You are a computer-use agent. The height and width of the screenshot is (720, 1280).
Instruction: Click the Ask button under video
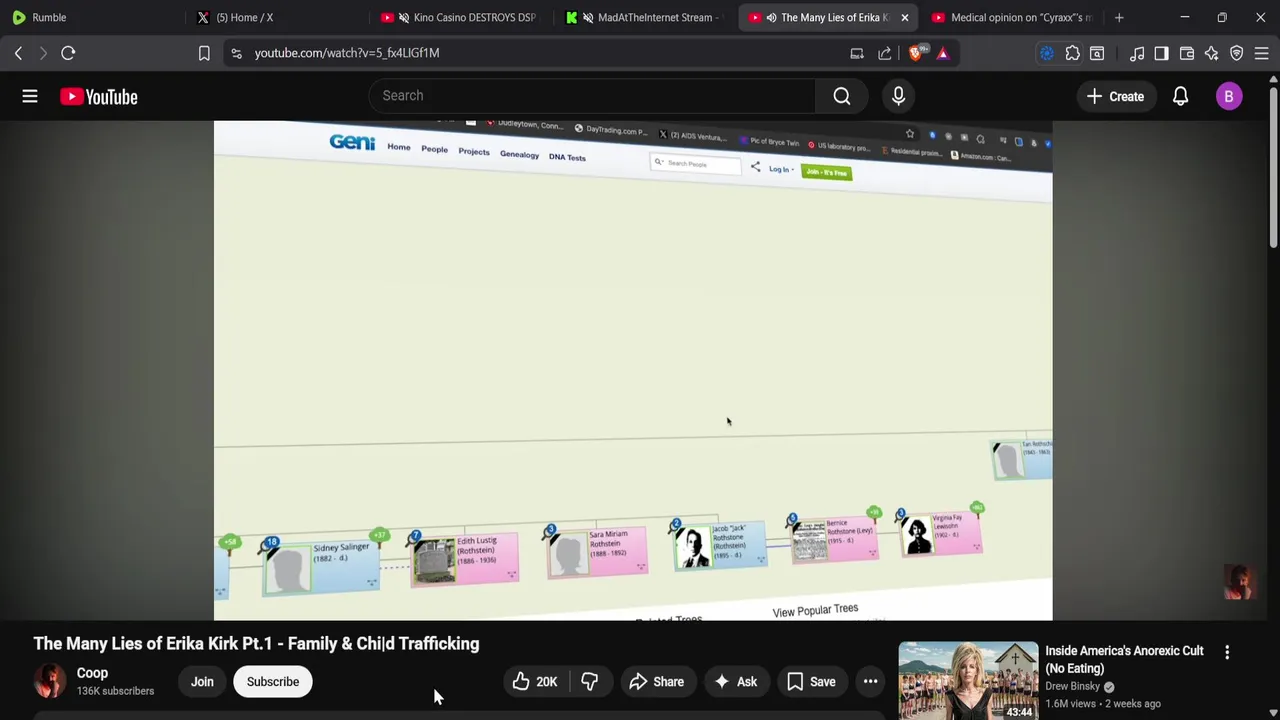click(735, 682)
